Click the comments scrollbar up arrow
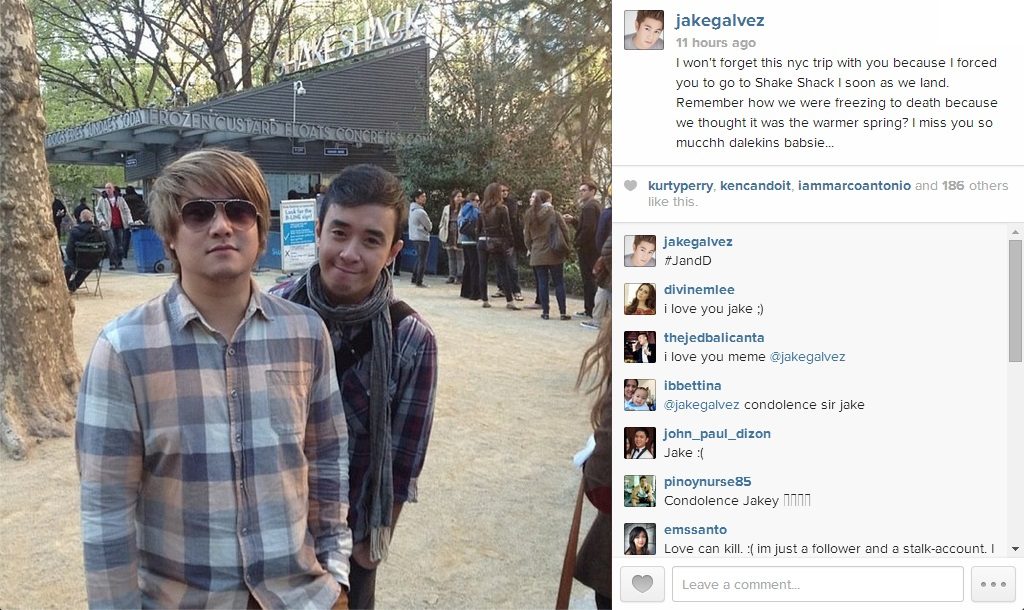Screen dimensions: 1024x610 pyautogui.click(x=1015, y=232)
